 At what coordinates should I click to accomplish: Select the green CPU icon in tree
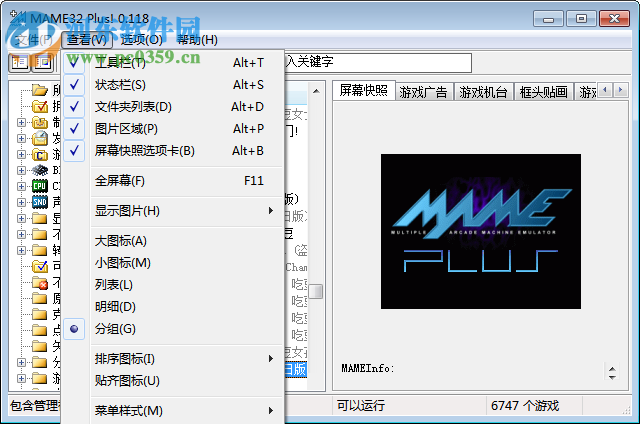[40, 186]
